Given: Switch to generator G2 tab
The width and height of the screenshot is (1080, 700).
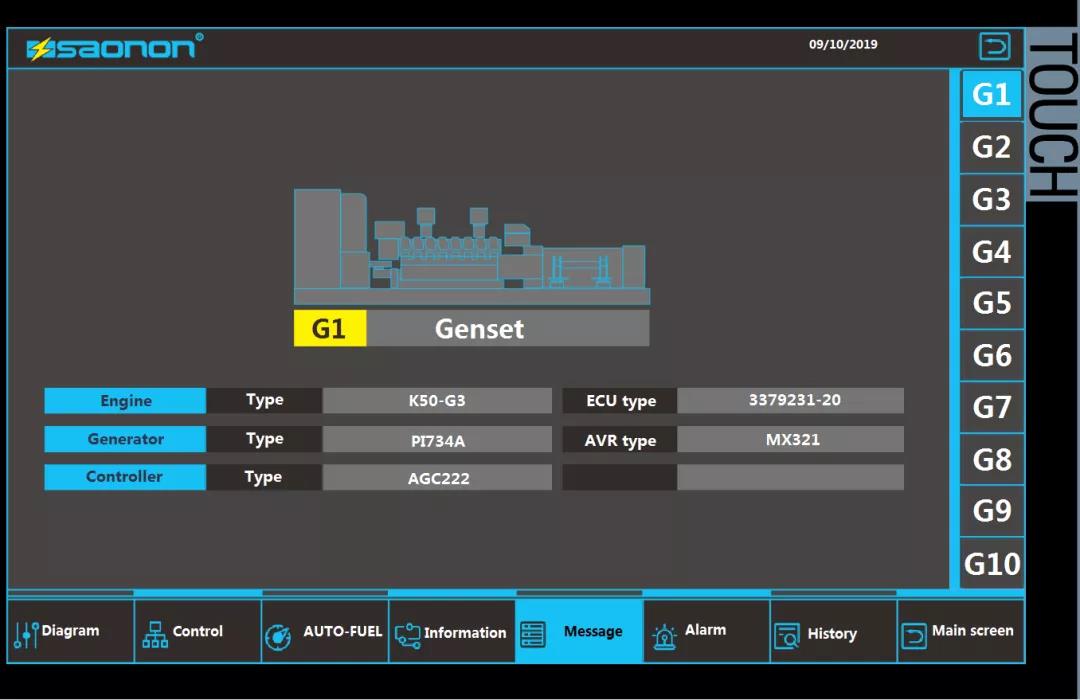Looking at the screenshot, I should pyautogui.click(x=991, y=147).
